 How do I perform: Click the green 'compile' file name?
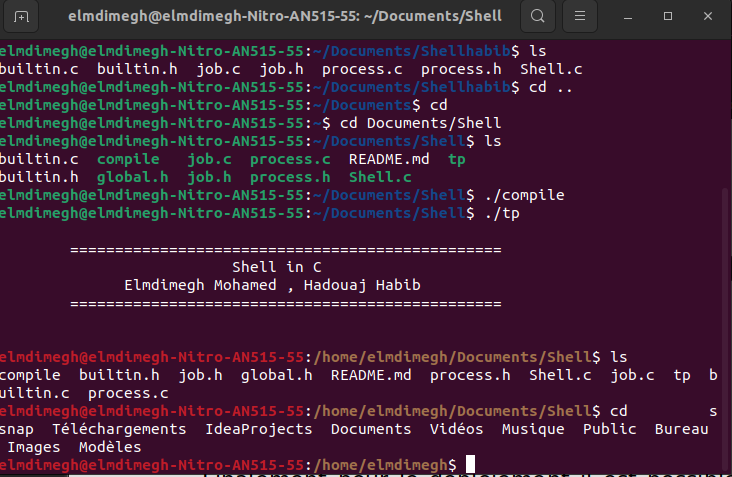tap(128, 159)
